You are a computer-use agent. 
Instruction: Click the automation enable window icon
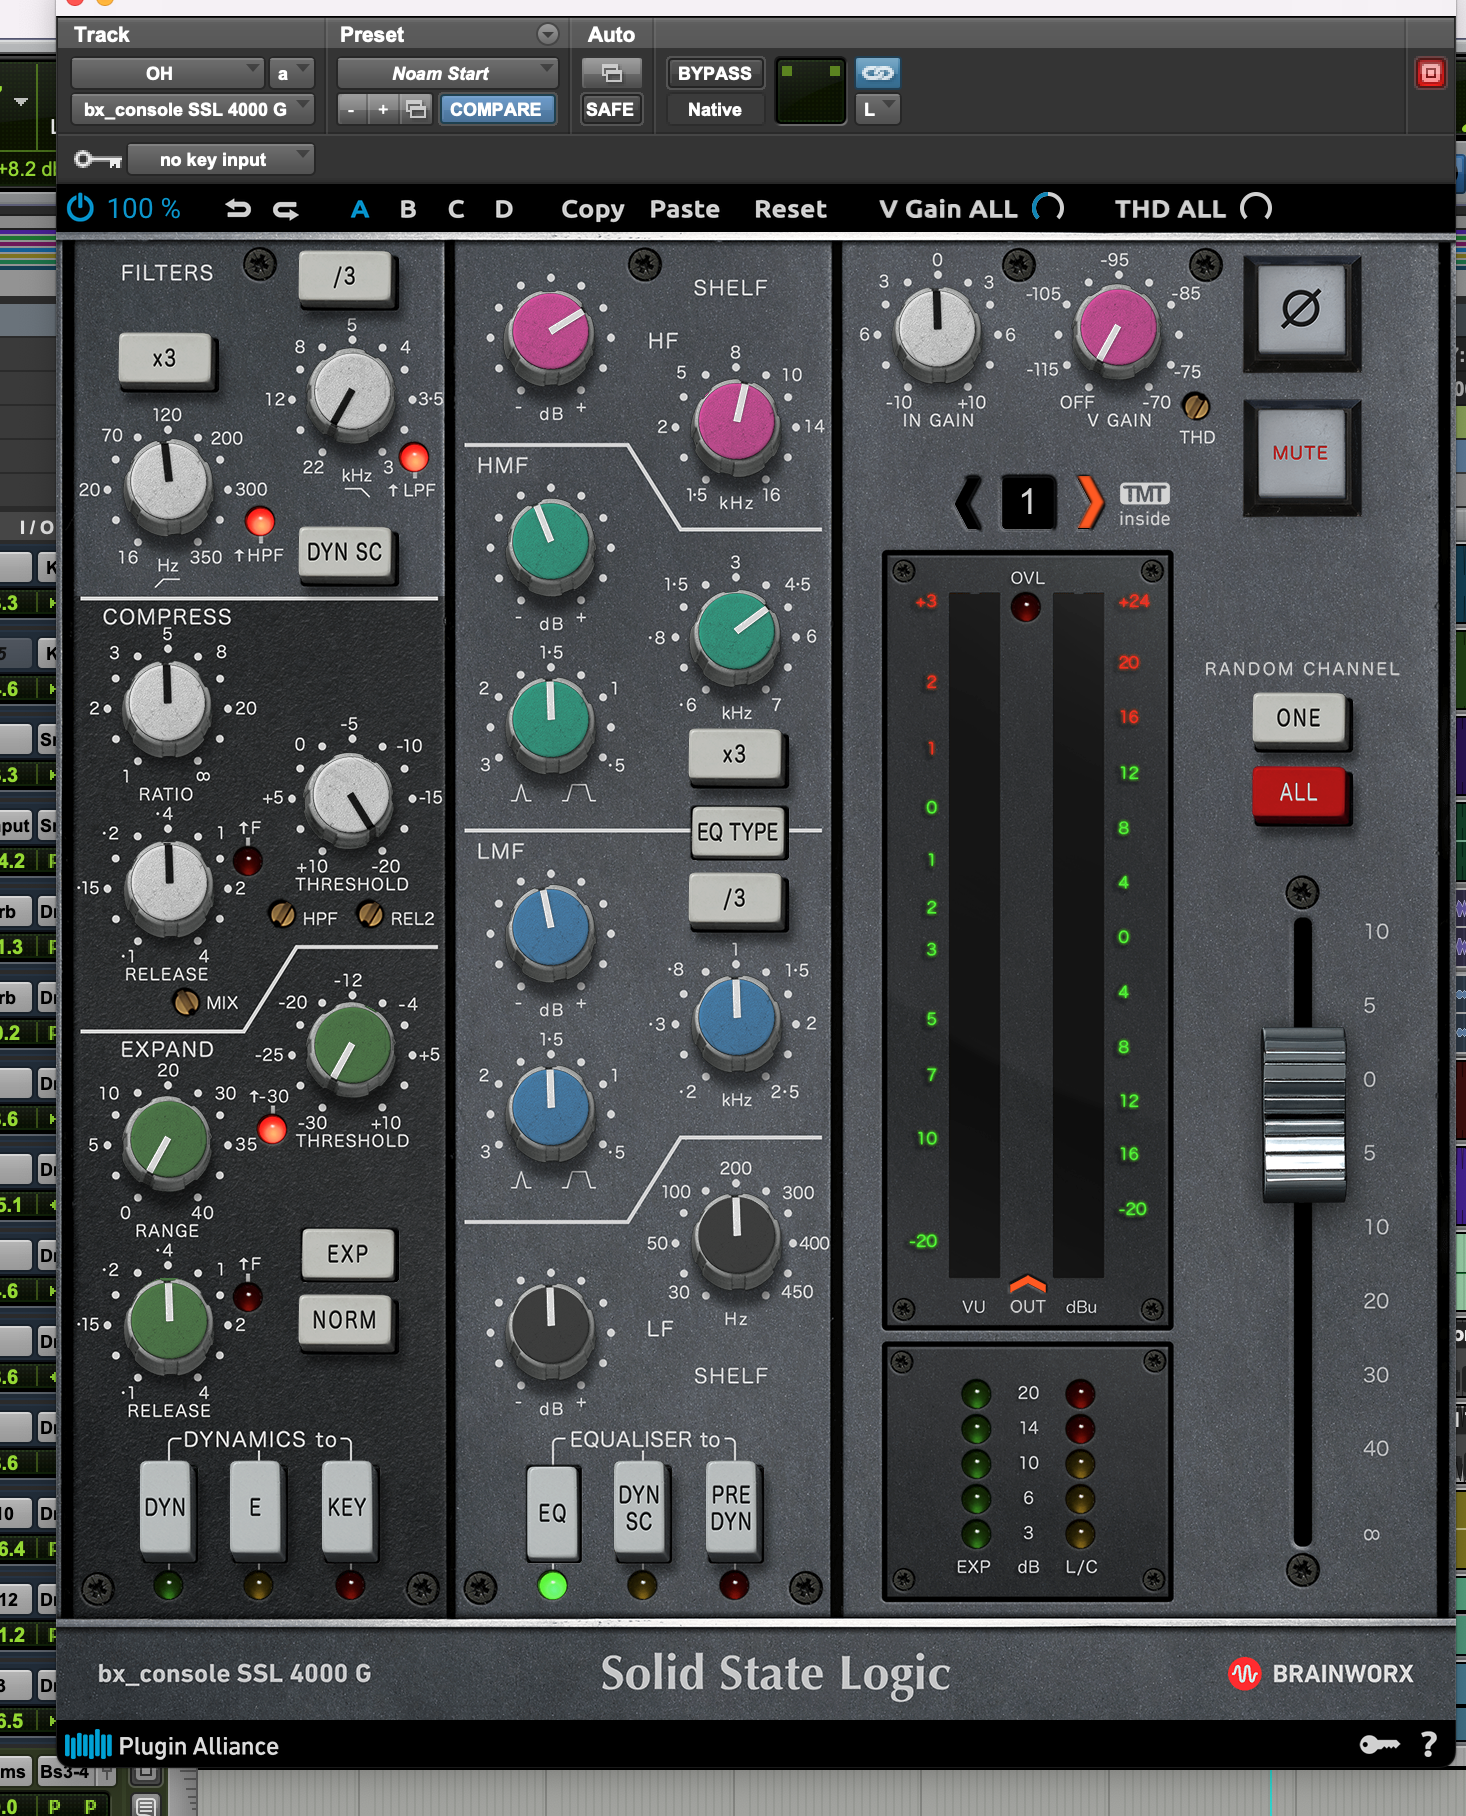pos(611,73)
